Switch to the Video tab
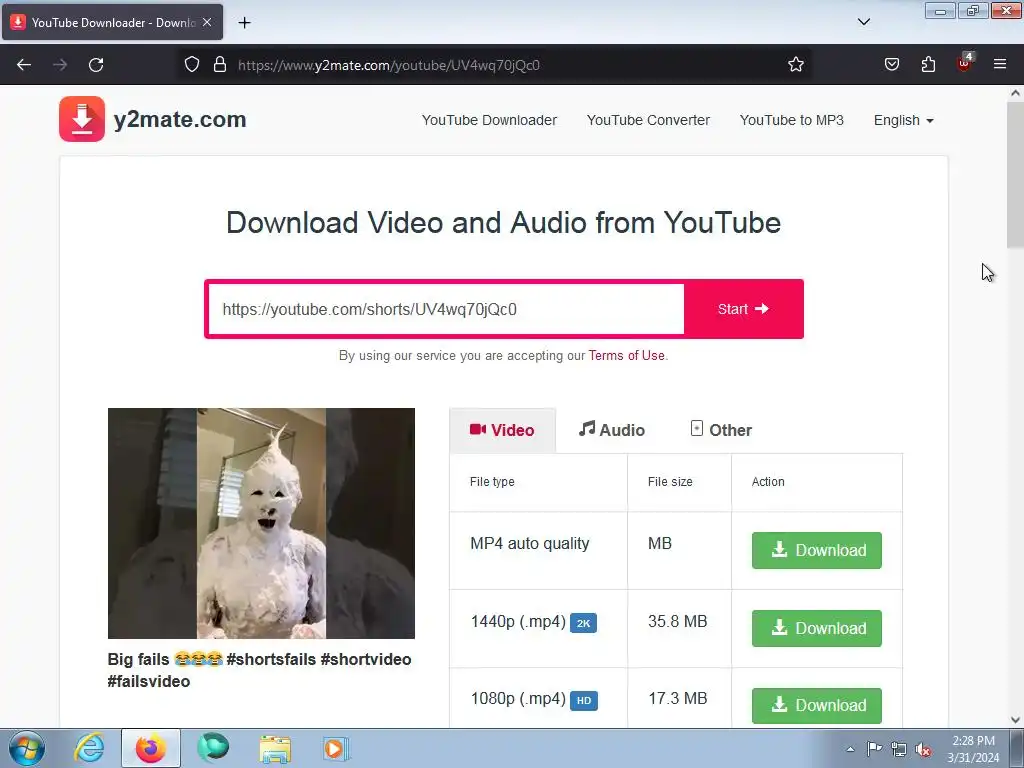Image resolution: width=1024 pixels, height=768 pixels. pos(502,430)
